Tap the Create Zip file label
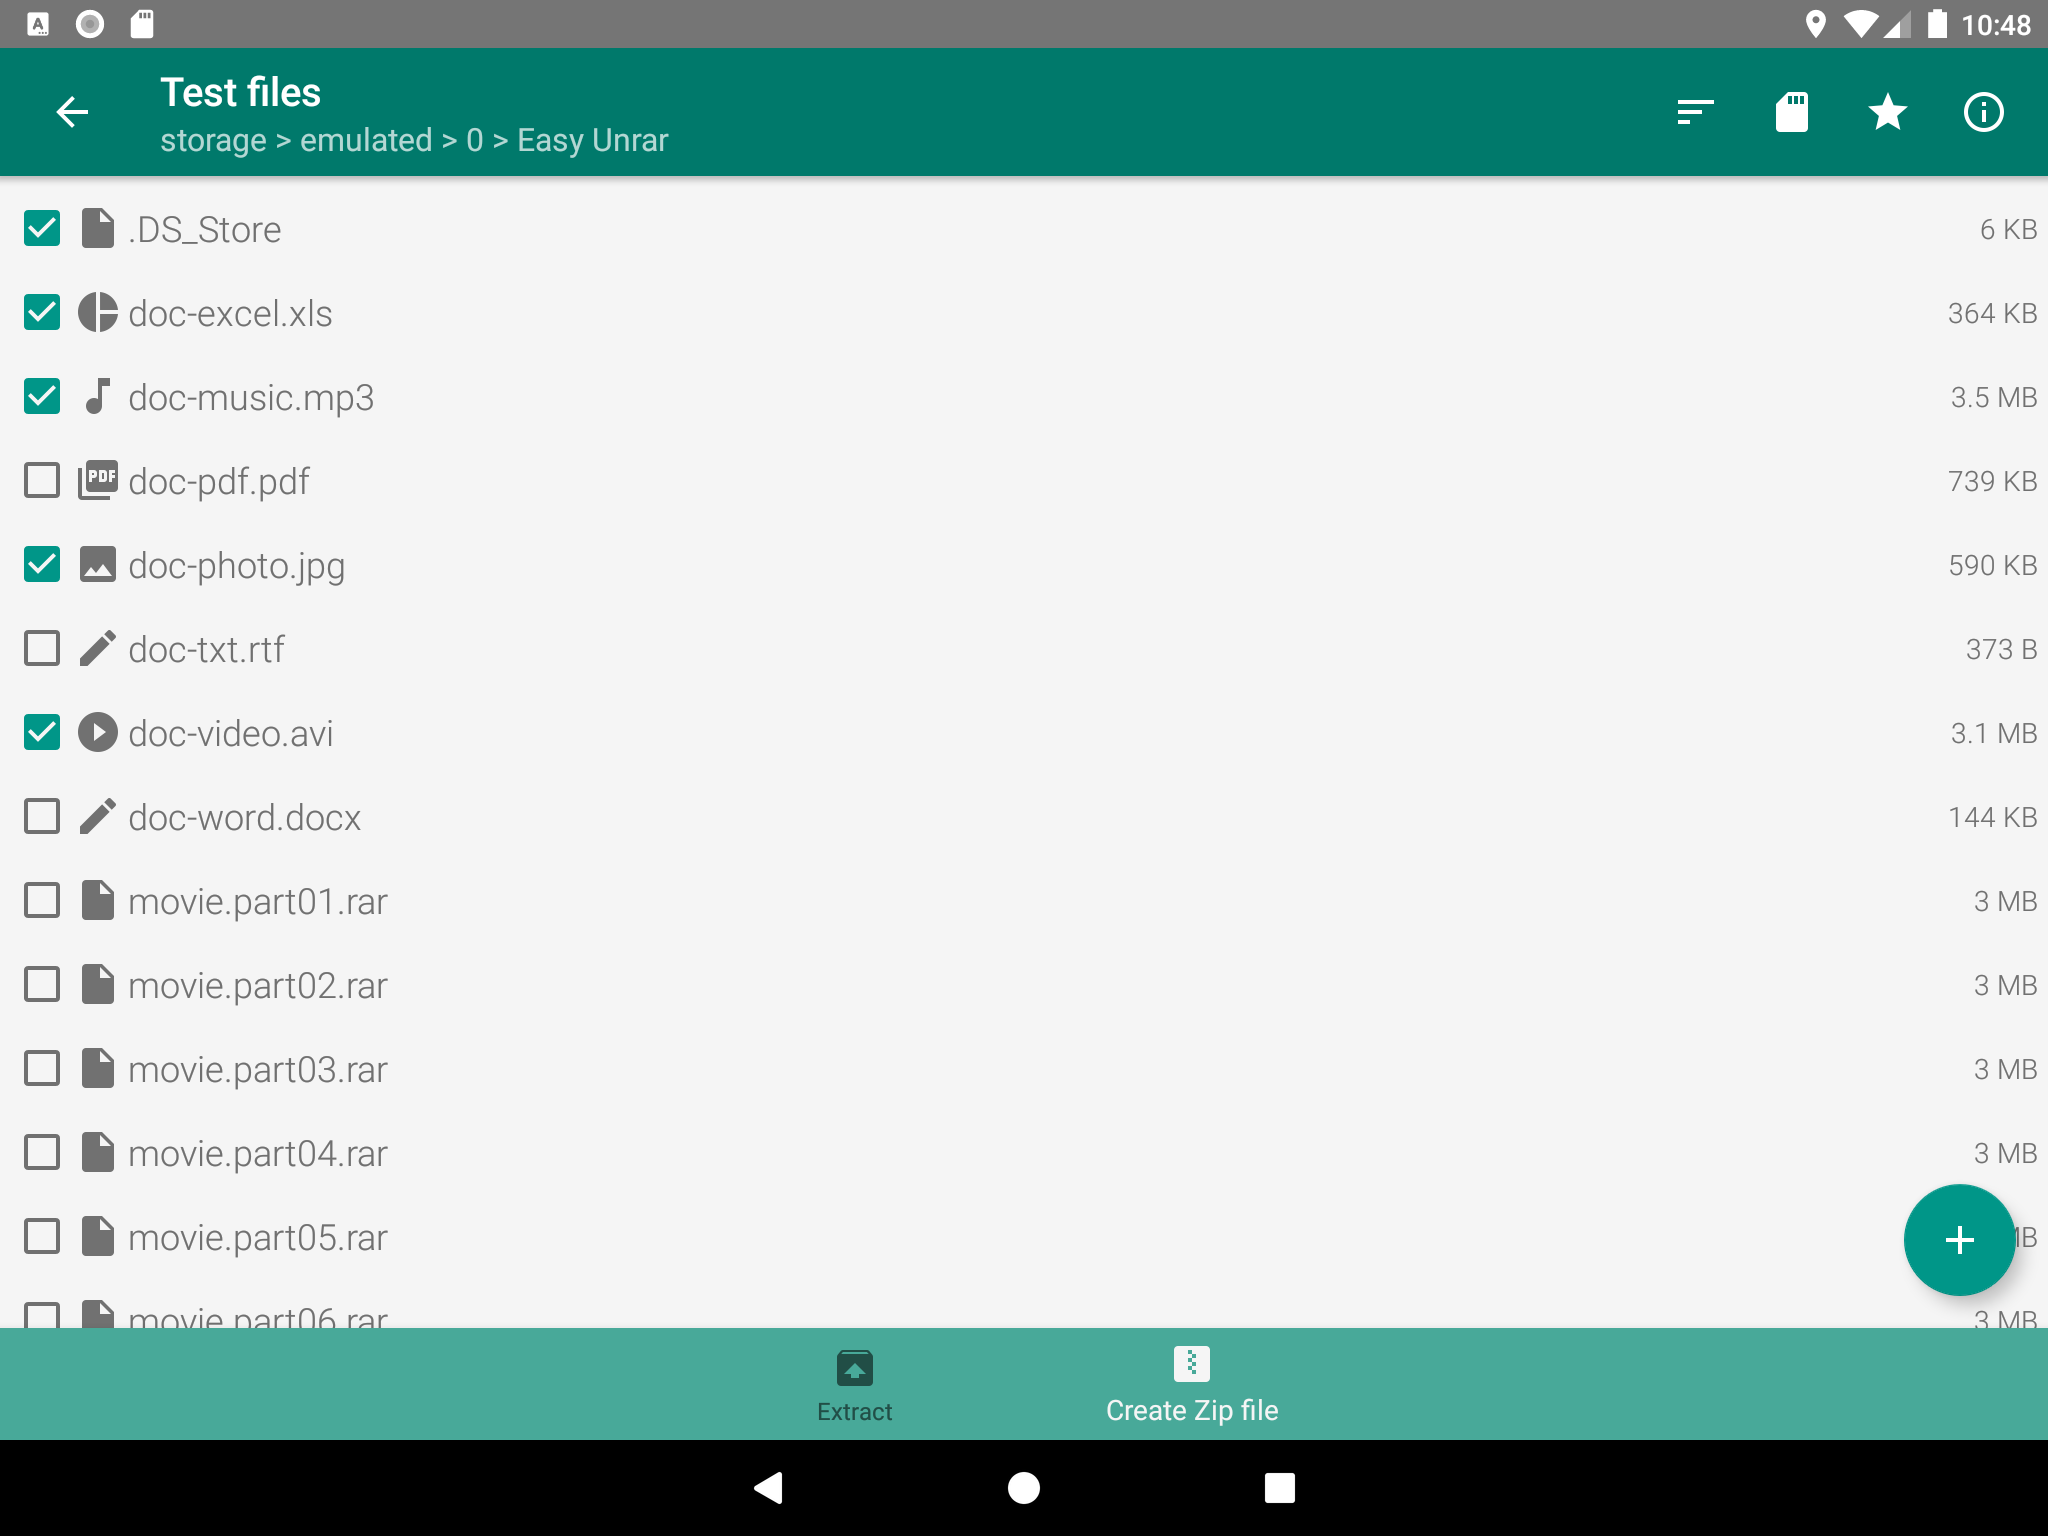 click(x=1191, y=1410)
